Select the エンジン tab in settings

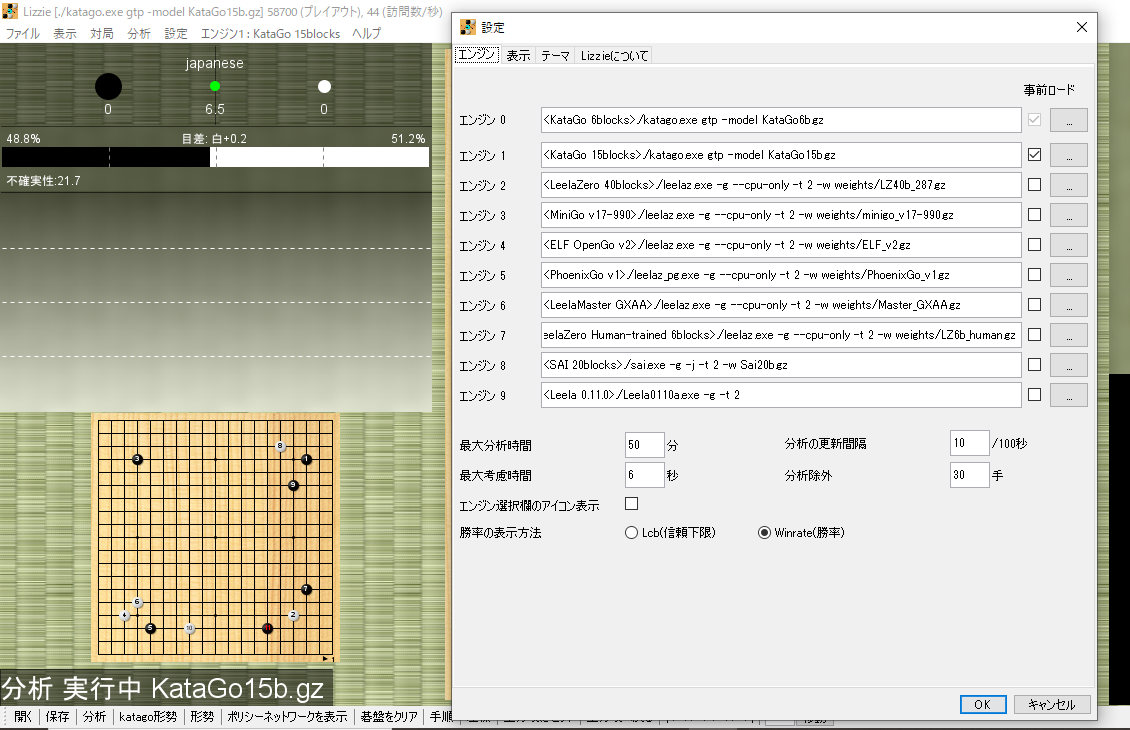[477, 55]
